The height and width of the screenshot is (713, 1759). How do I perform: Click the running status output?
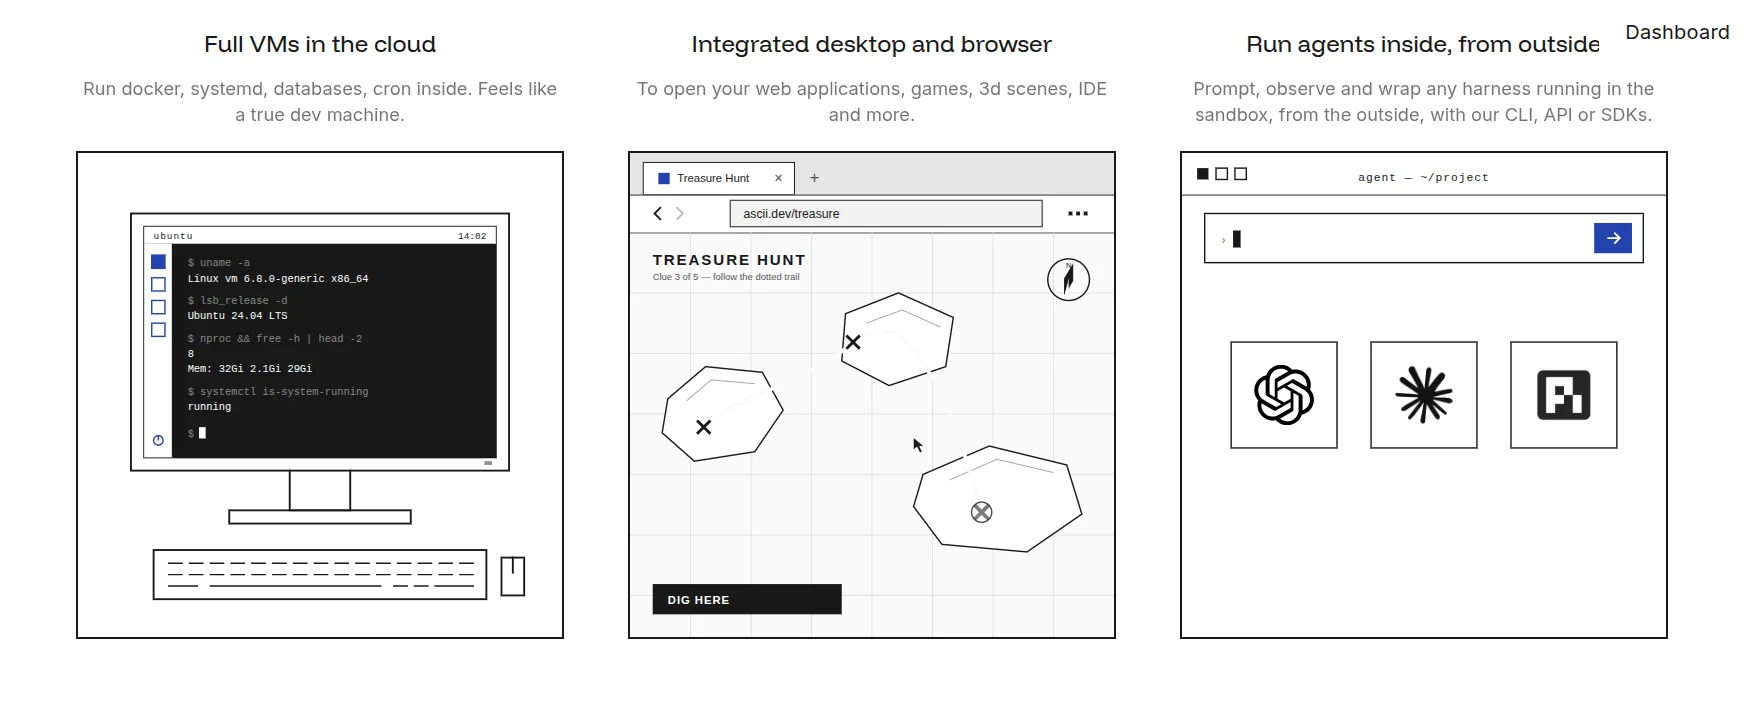coord(209,407)
